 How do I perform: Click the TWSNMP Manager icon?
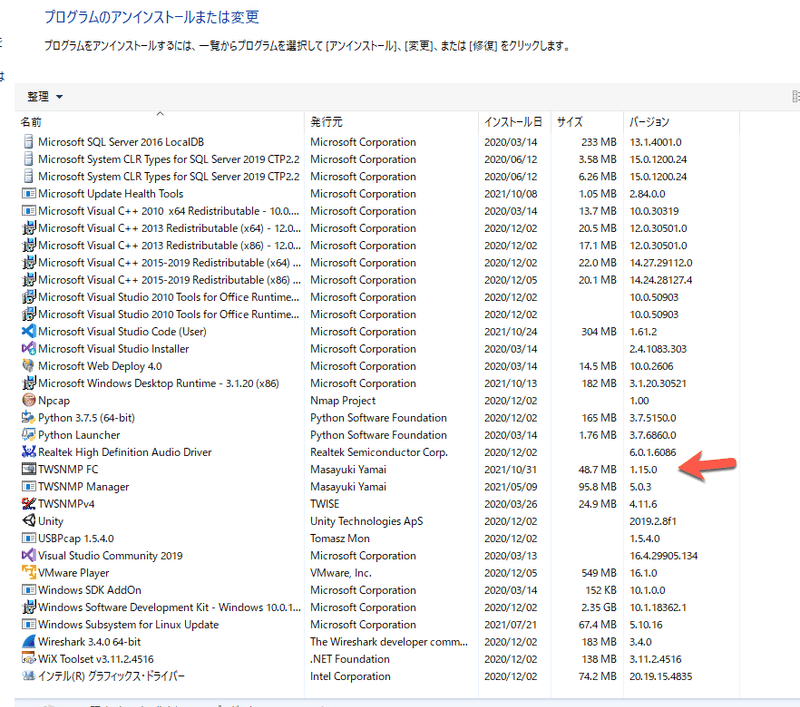point(29,487)
